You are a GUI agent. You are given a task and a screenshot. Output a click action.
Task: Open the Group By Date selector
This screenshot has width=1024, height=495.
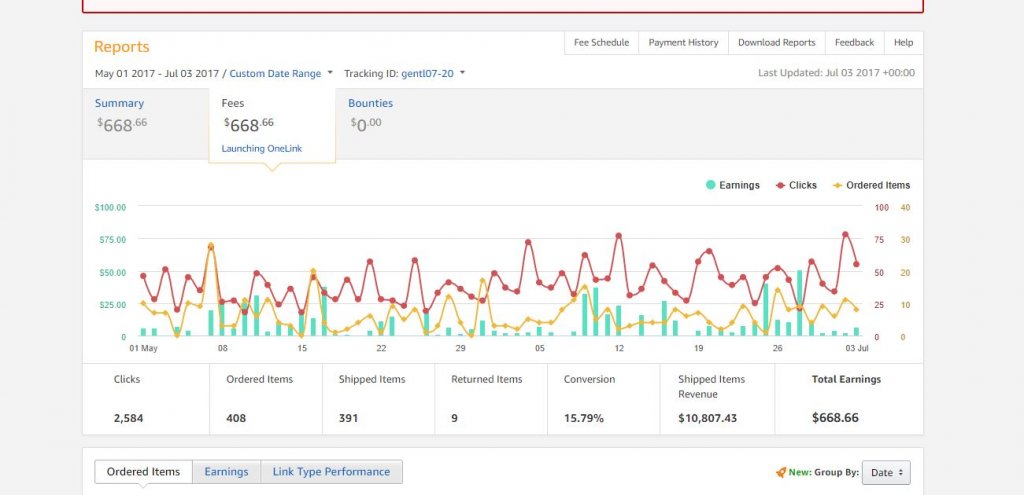tap(886, 472)
